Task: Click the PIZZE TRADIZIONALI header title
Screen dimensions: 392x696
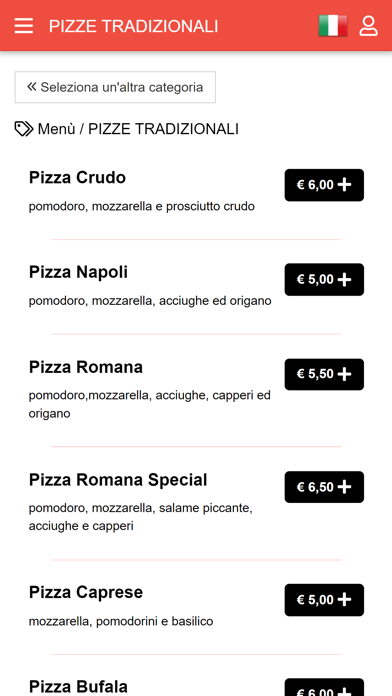Action: coord(133,26)
